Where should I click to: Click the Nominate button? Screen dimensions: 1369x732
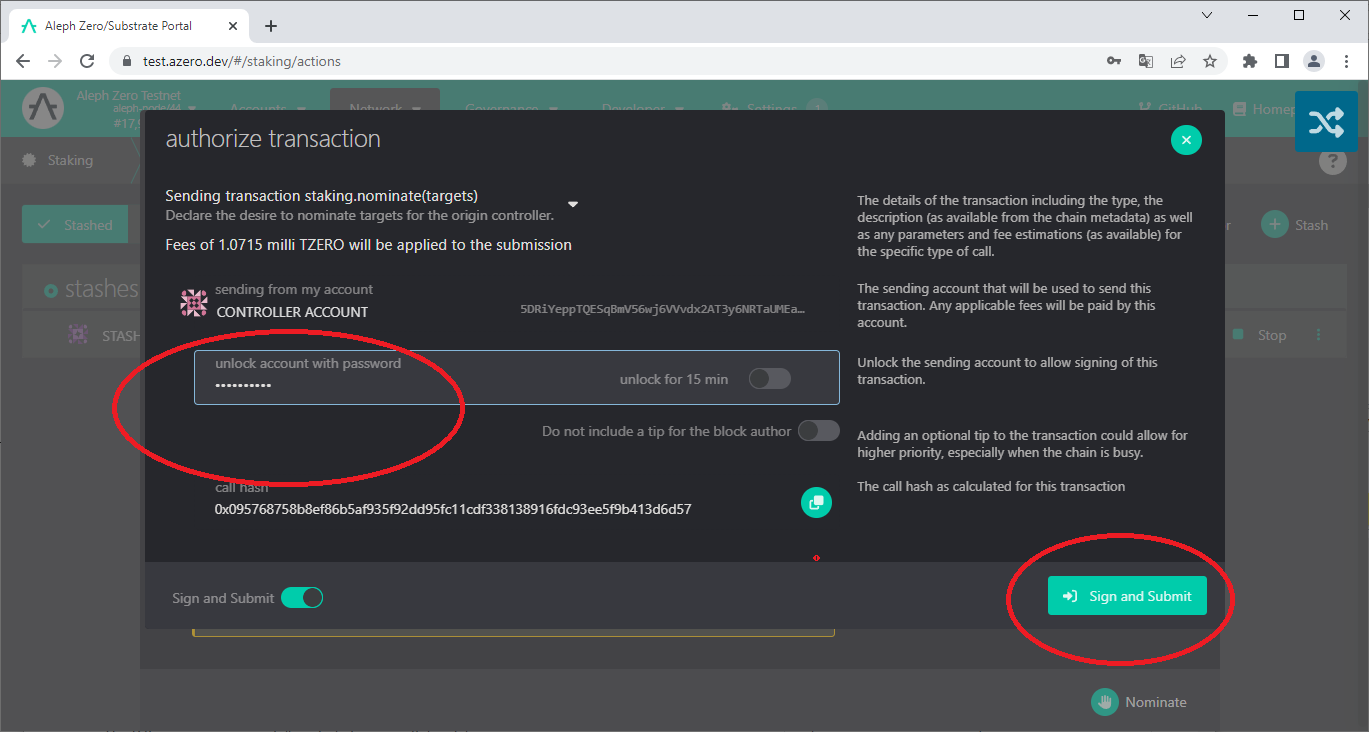click(x=1139, y=702)
